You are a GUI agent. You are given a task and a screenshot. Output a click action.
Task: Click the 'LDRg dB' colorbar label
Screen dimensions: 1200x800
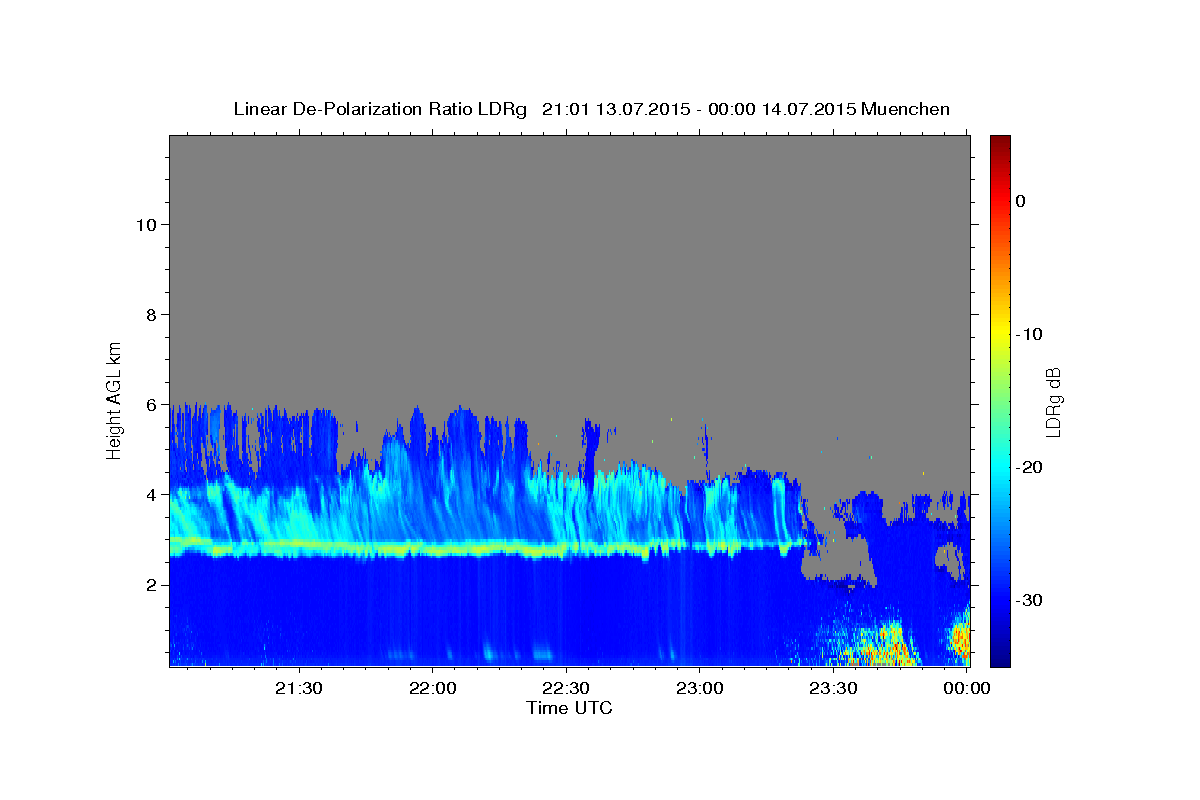pyautogui.click(x=1053, y=402)
